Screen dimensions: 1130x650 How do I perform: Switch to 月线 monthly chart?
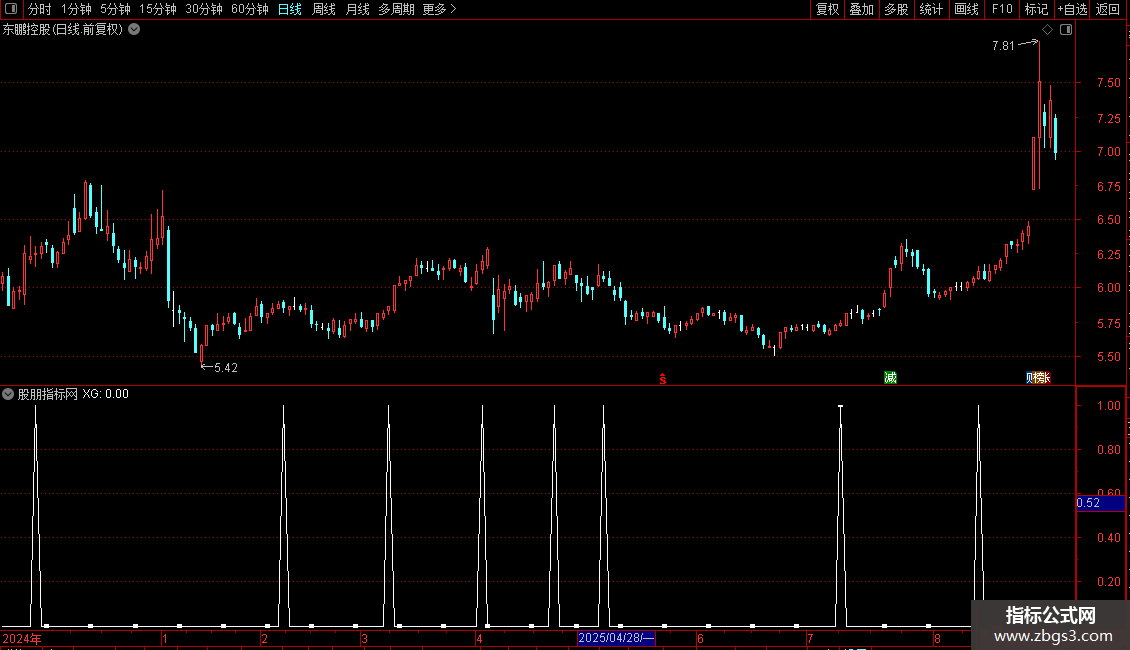[357, 9]
